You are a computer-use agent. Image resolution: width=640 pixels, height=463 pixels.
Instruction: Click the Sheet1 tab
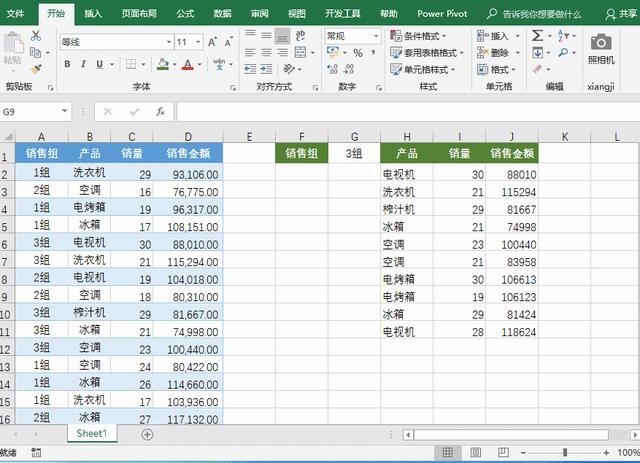92,433
